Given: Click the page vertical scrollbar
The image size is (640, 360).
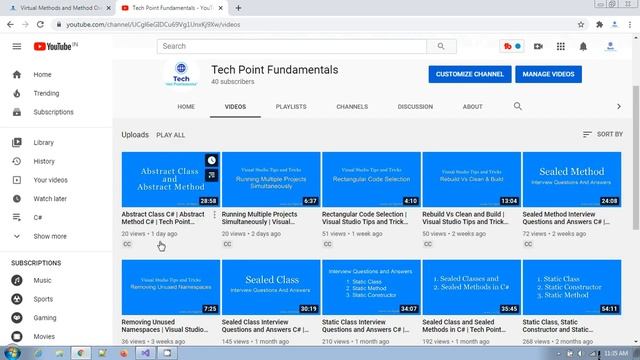Looking at the screenshot, I should (636, 157).
